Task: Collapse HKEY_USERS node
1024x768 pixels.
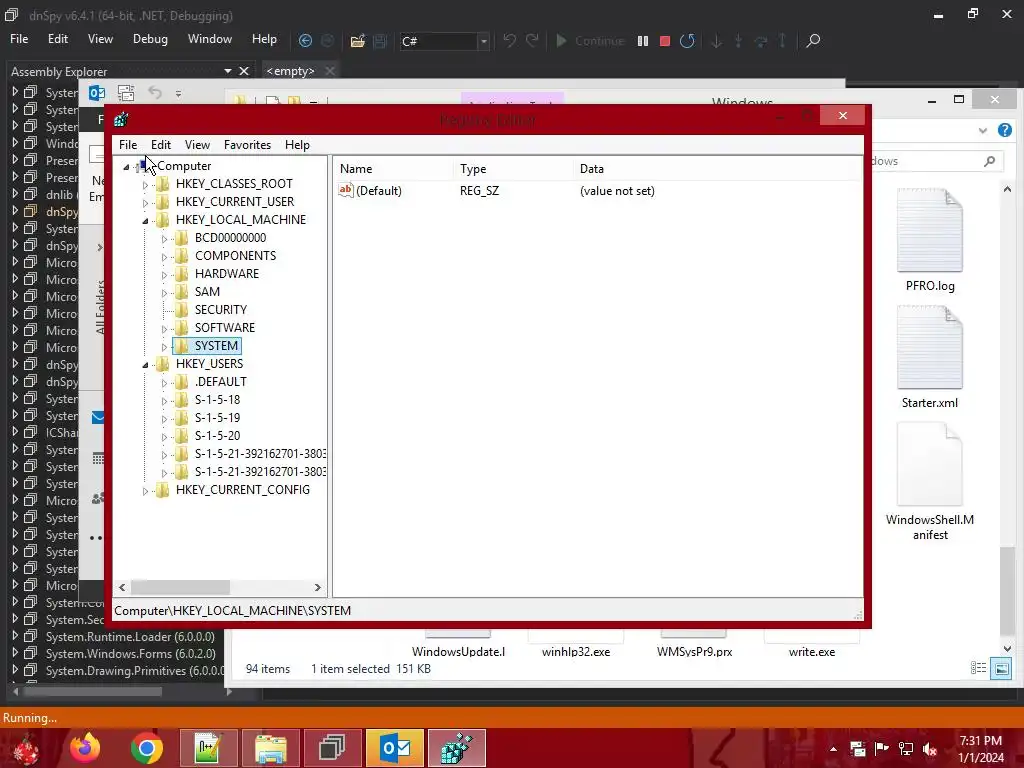Action: [146, 364]
